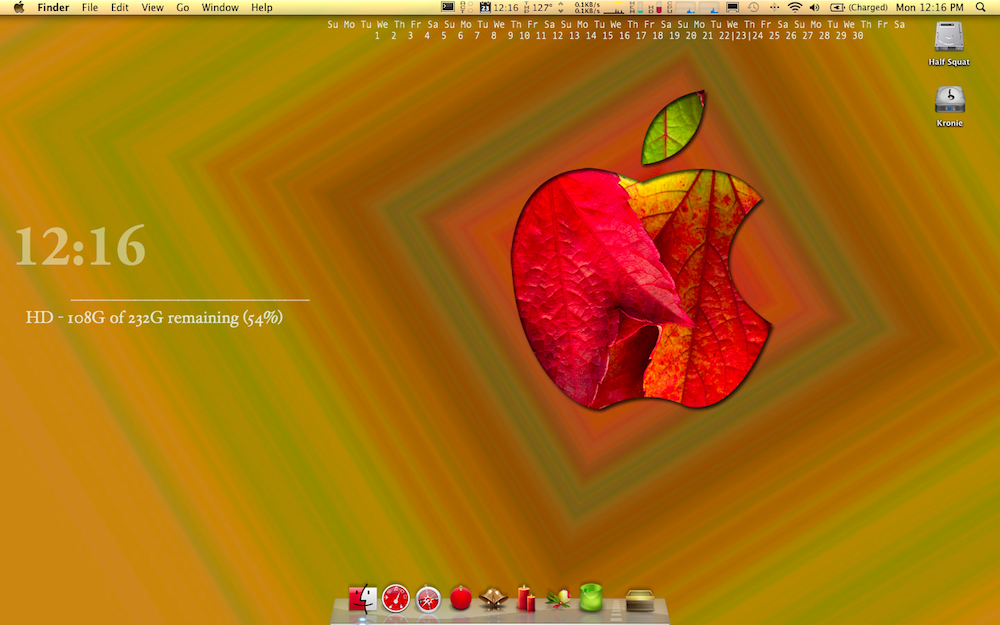Viewport: 1000px width, 625px height.
Task: Click the green candle holder Dock icon
Action: (x=591, y=598)
